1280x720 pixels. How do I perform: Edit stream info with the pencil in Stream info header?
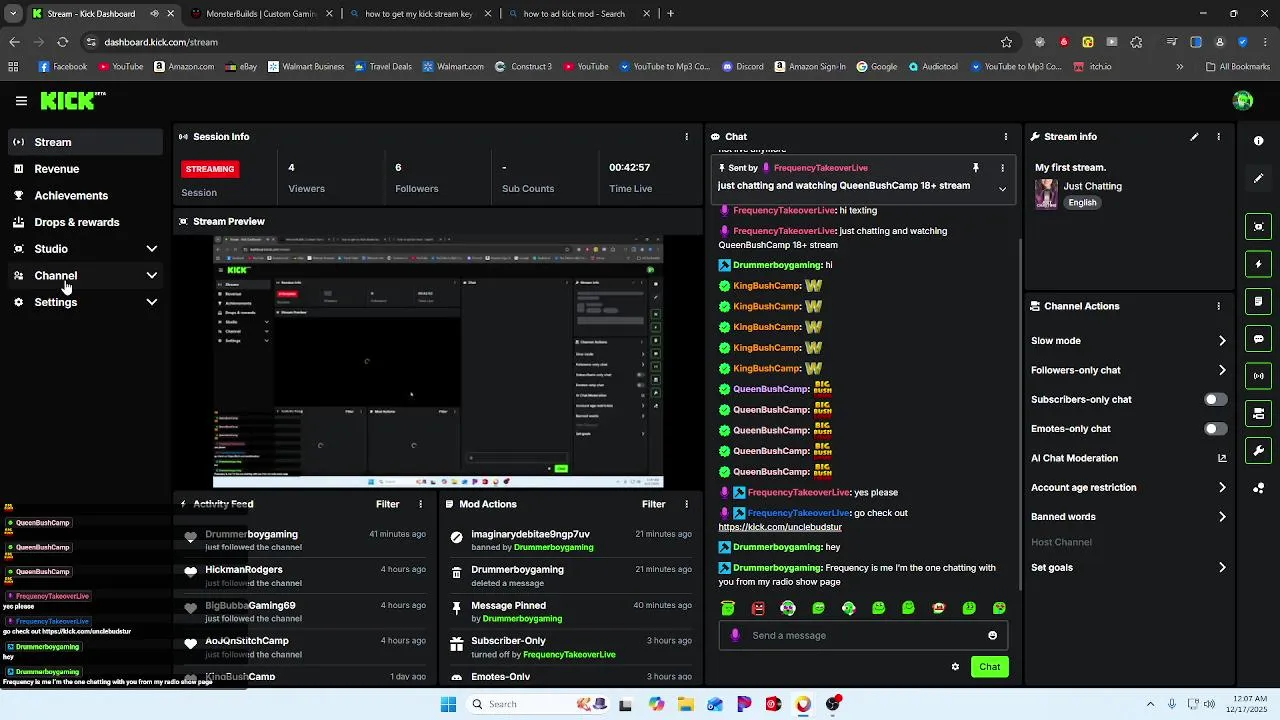coord(1194,136)
